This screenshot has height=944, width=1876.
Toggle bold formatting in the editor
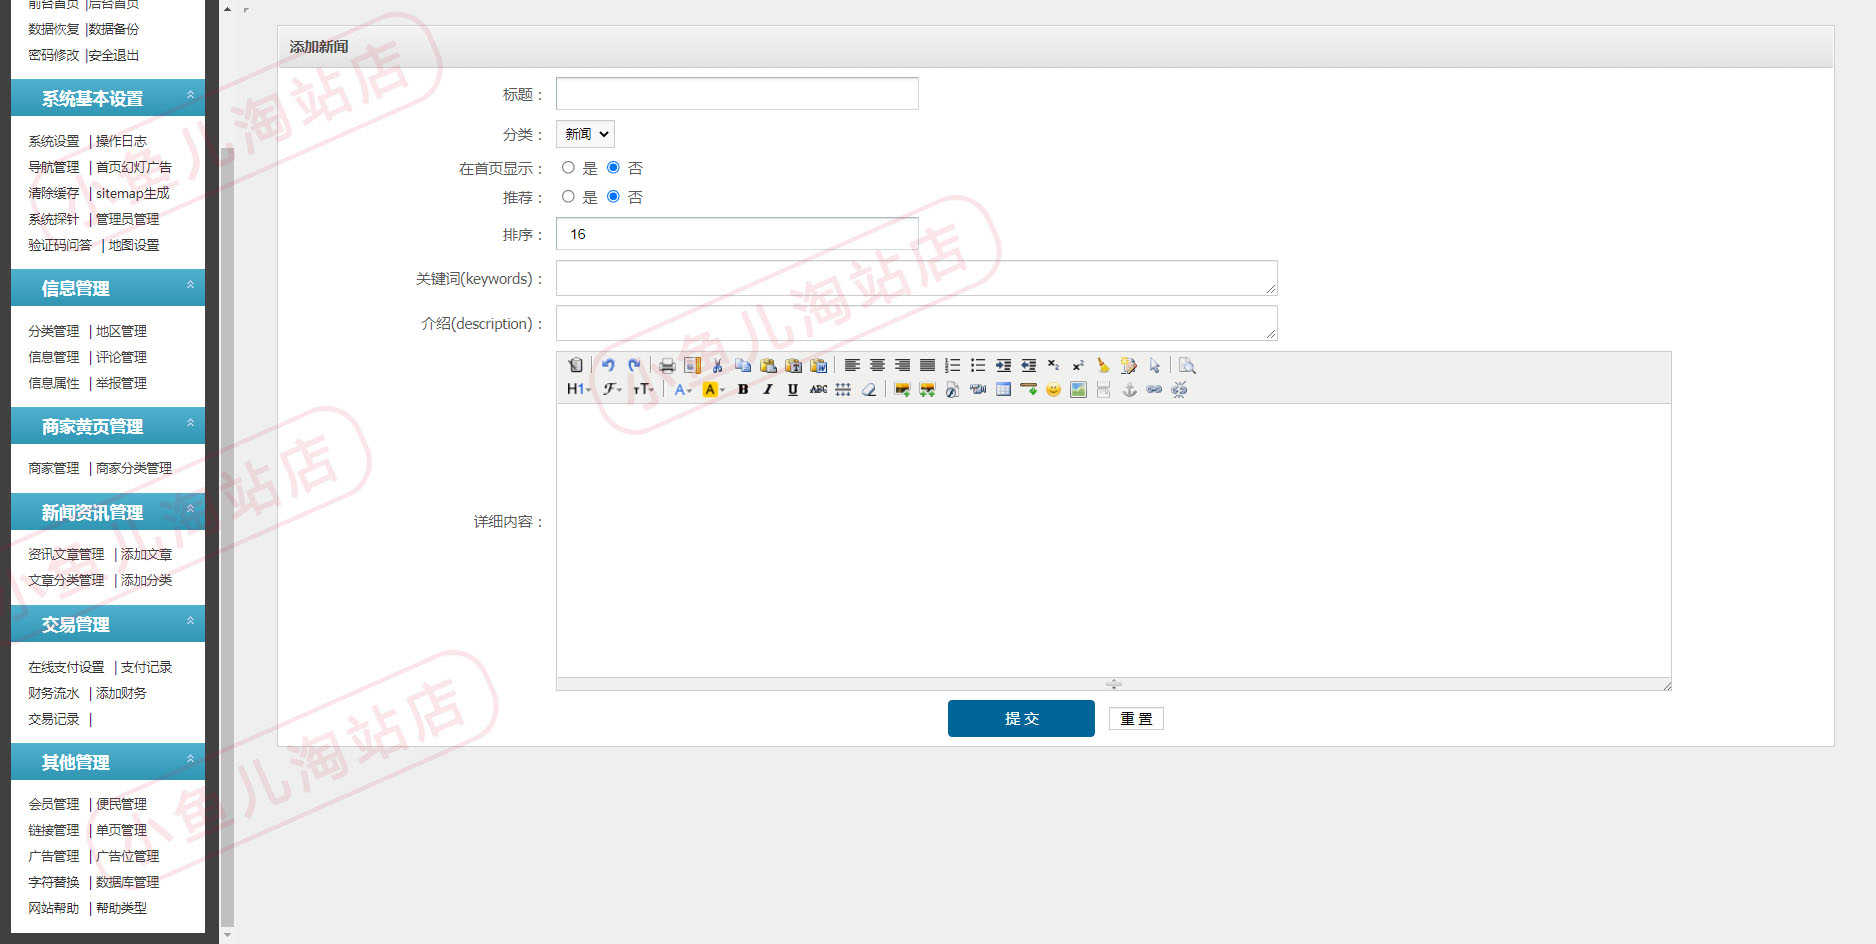[x=742, y=389]
